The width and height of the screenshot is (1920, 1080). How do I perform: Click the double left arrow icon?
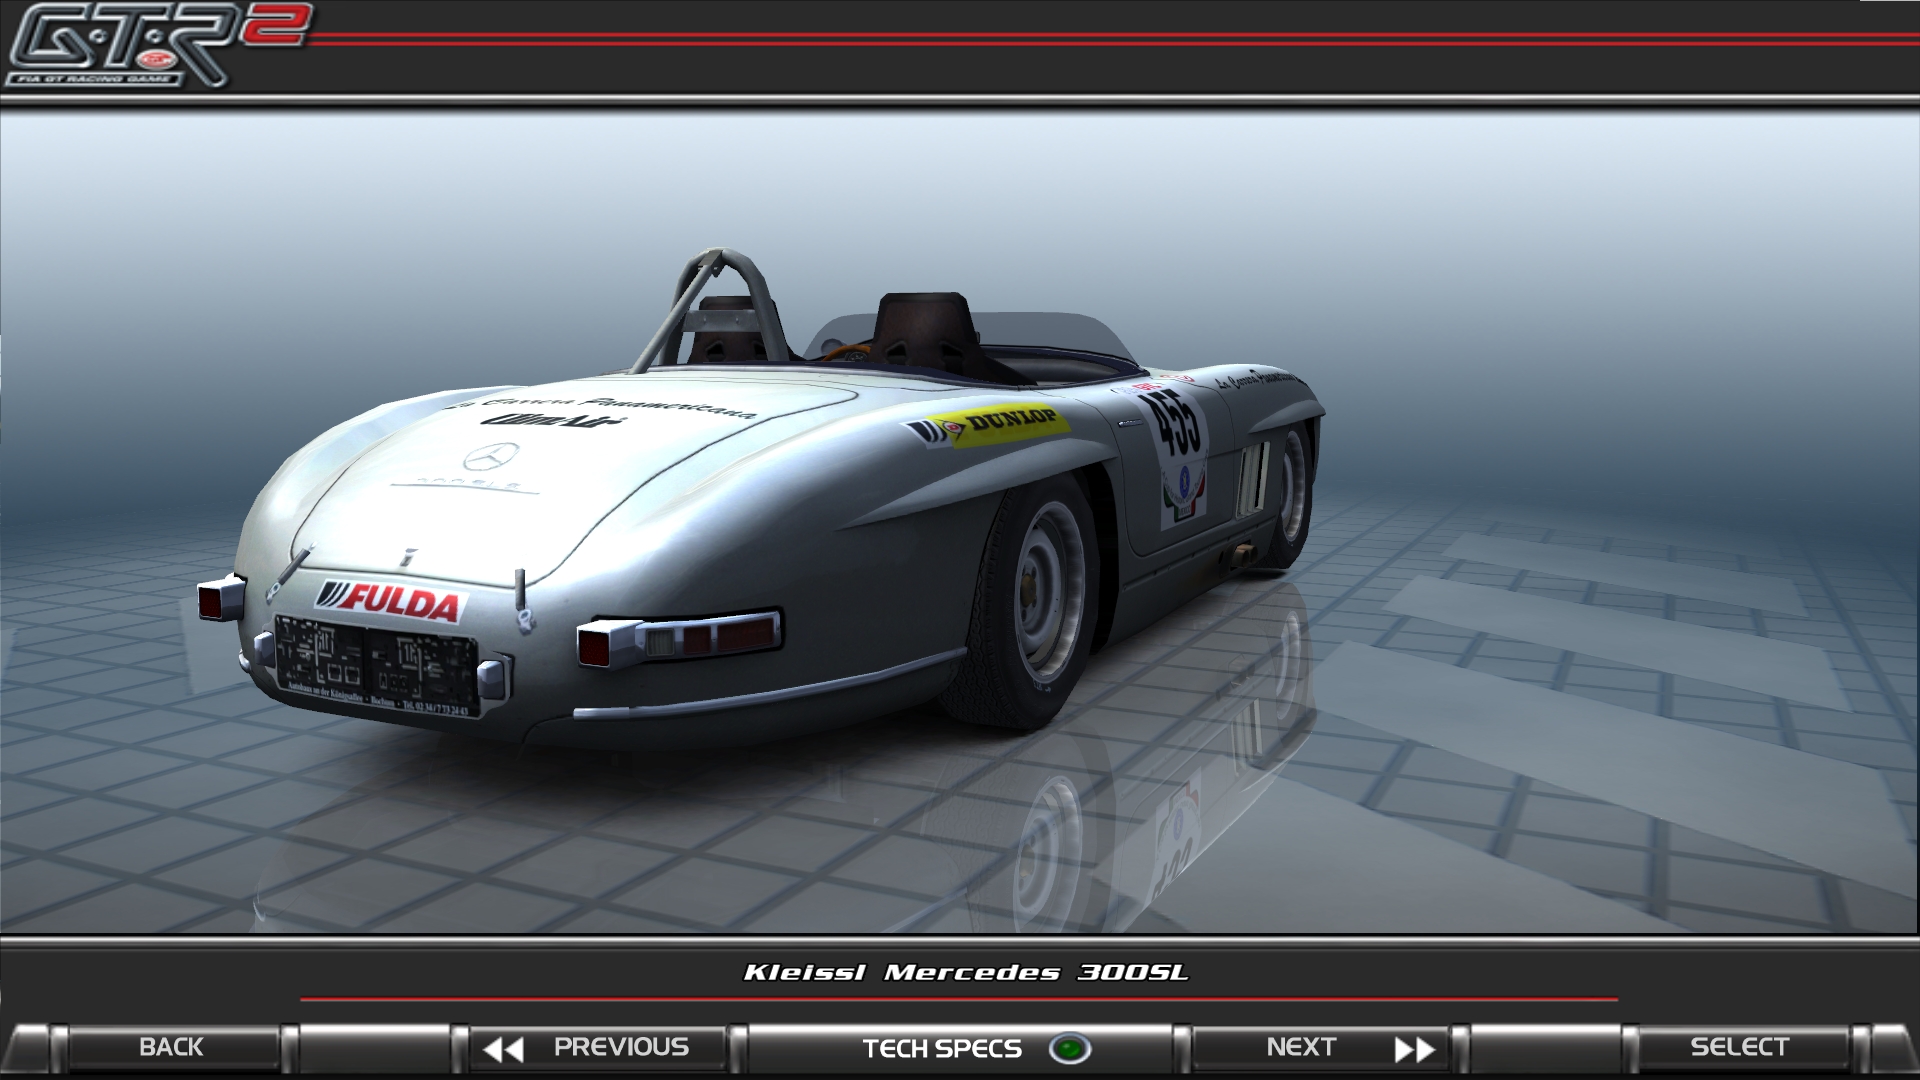(503, 1049)
